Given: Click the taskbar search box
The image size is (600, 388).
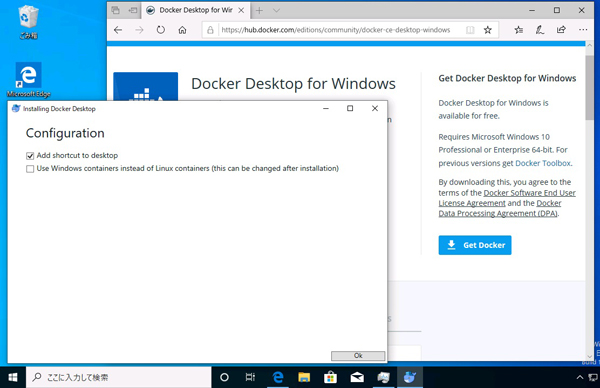Looking at the screenshot, I should tap(119, 377).
